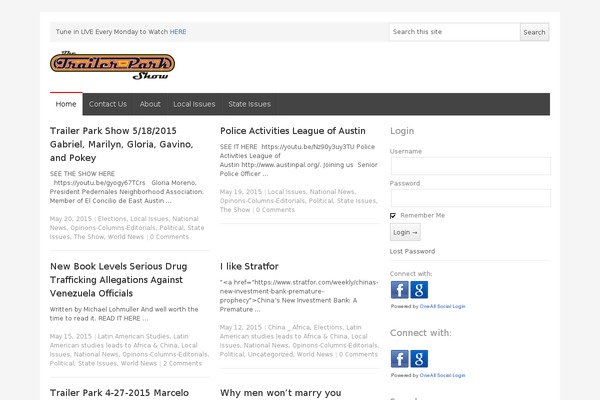Viewport: 600px width, 400px height.
Task: Open the State Issues menu item
Action: (249, 104)
